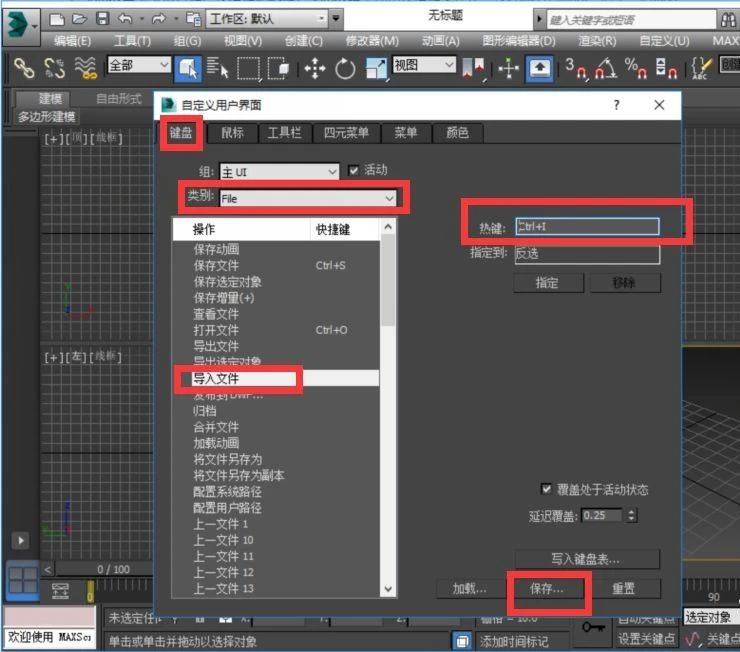Undo last action arrow icon
740x652 pixels.
point(125,19)
